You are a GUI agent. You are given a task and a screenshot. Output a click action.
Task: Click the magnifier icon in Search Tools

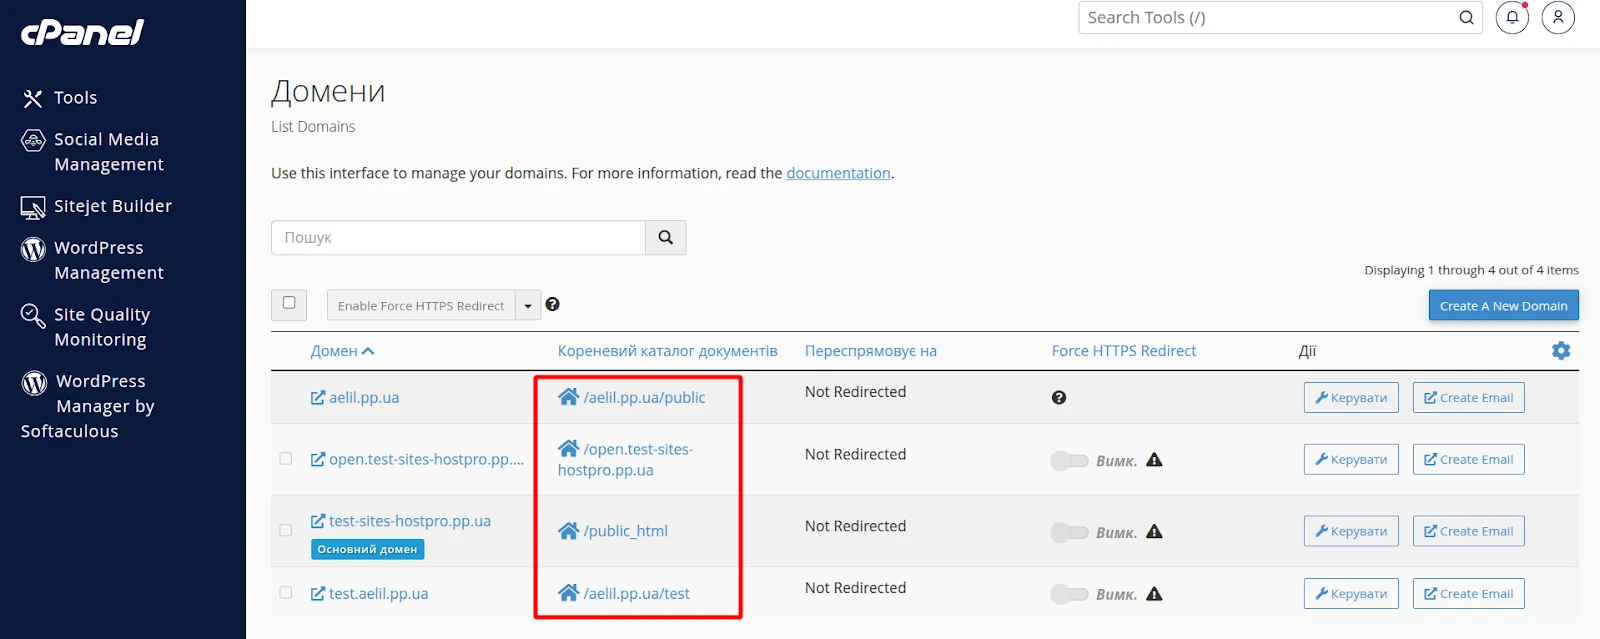tap(1466, 18)
